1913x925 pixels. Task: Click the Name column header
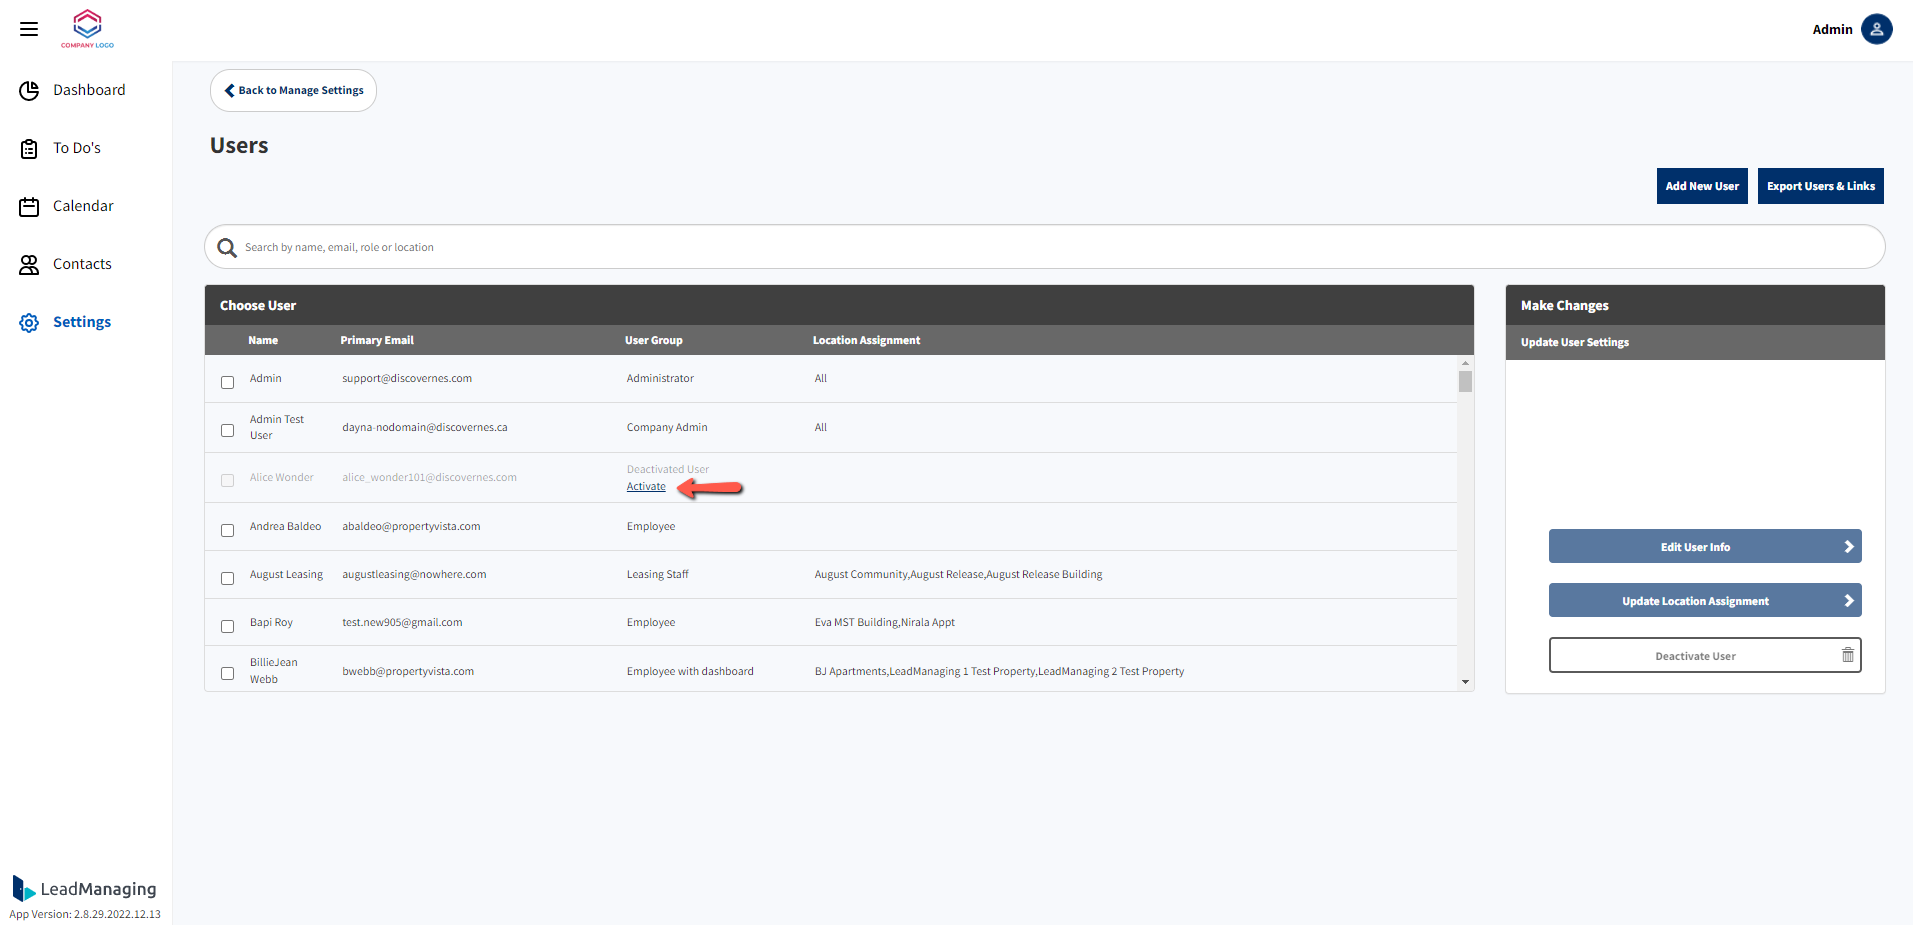(263, 340)
